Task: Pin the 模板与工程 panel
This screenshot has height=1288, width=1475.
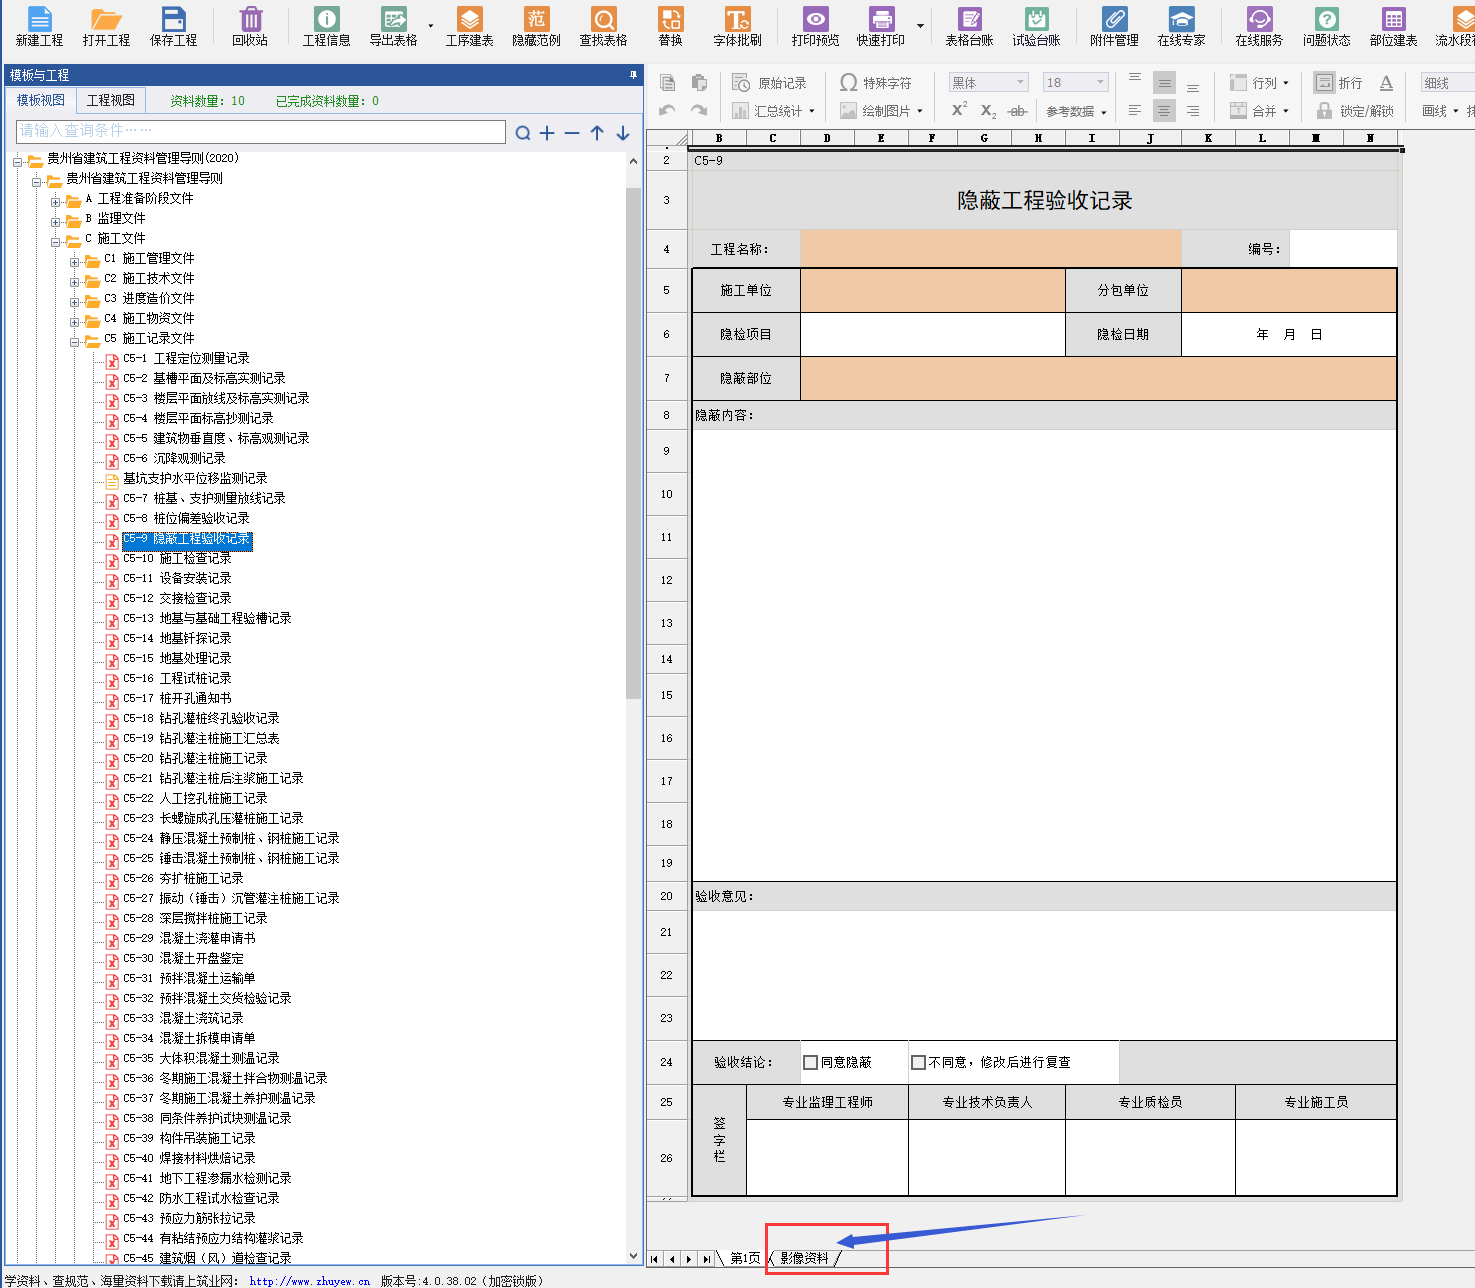Action: (633, 75)
